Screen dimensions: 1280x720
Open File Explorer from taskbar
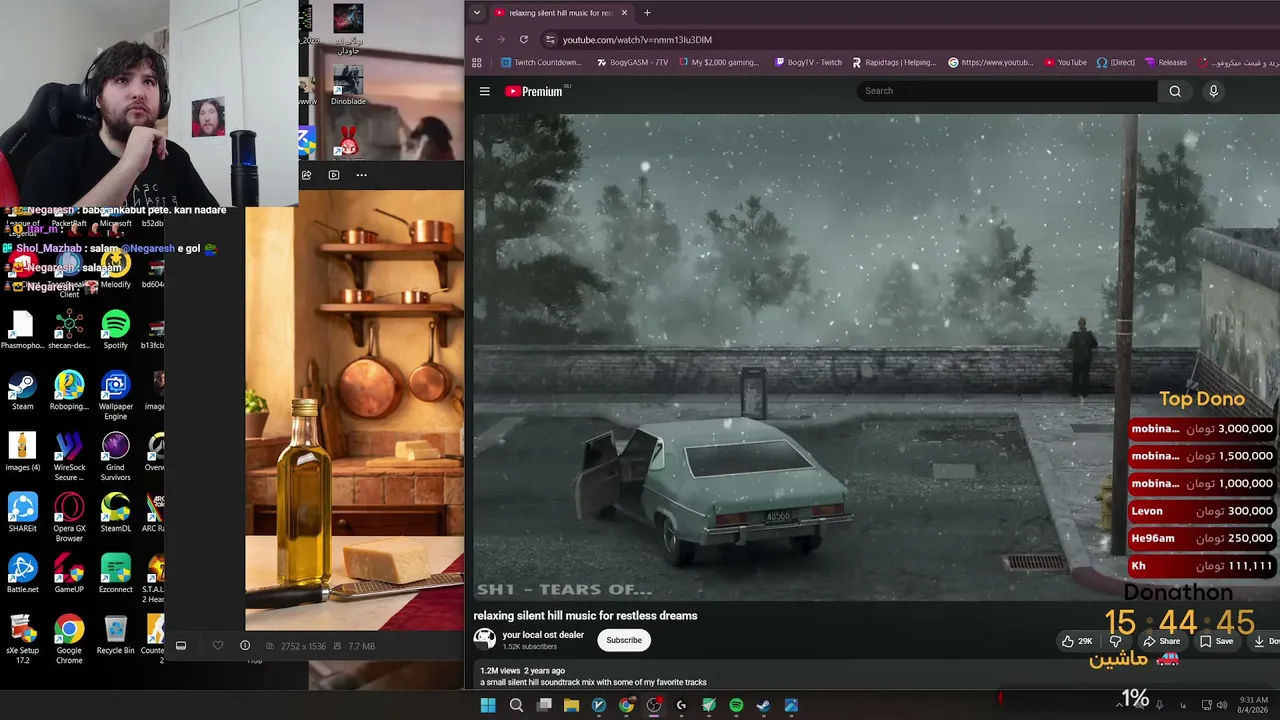tap(571, 705)
